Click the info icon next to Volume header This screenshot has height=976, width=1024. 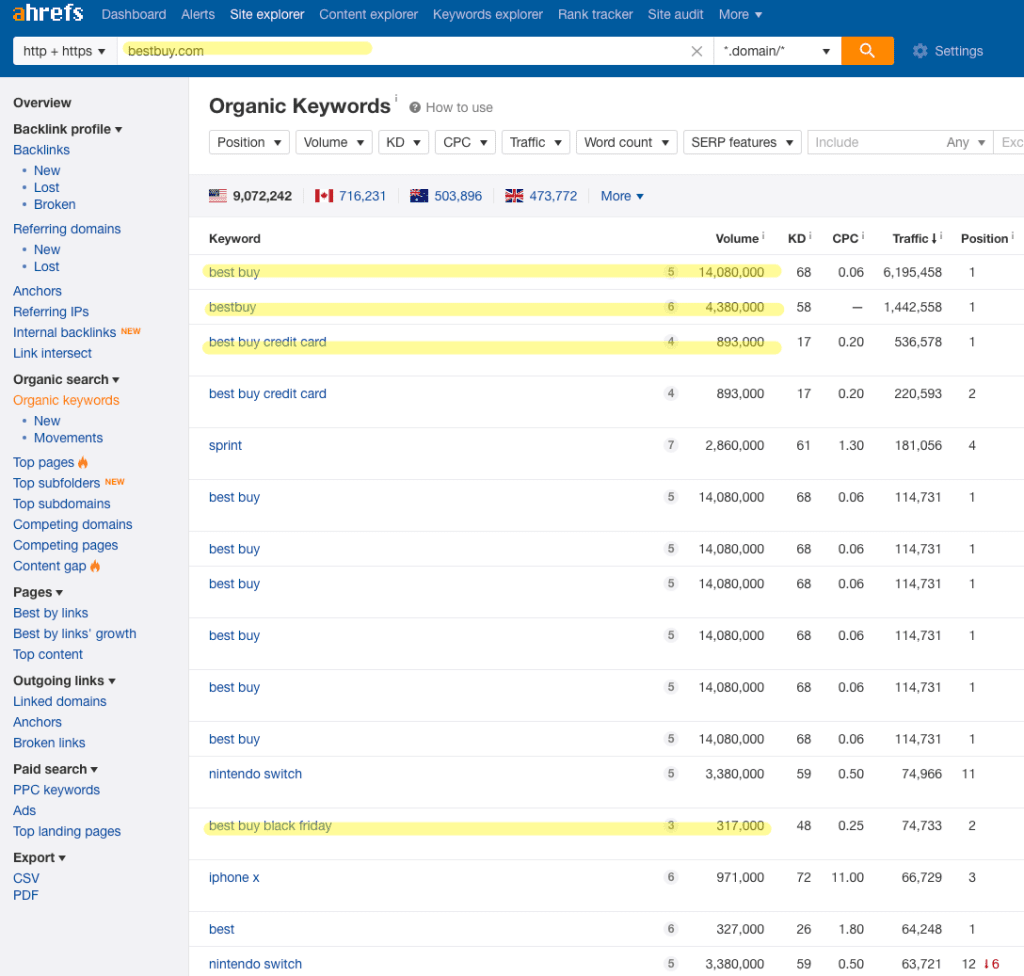click(x=763, y=235)
